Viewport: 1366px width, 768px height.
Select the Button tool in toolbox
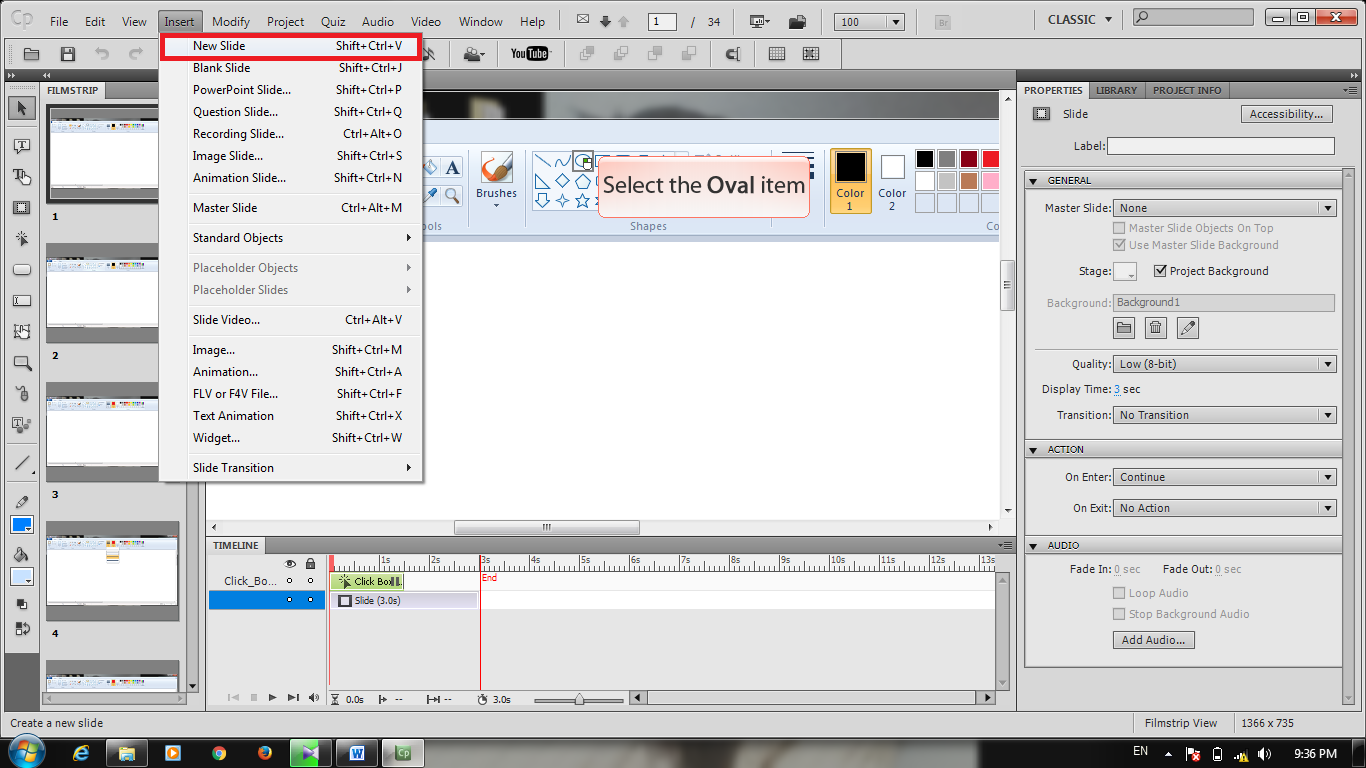[22, 270]
